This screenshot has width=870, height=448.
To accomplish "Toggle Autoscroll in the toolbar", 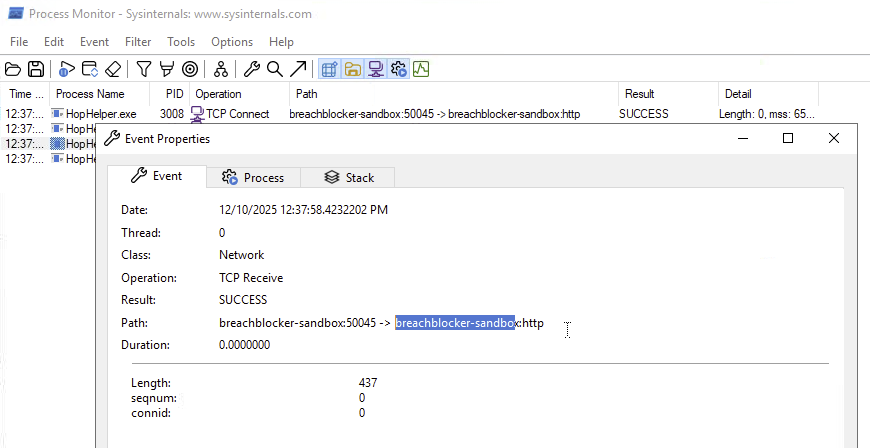I will (90, 69).
